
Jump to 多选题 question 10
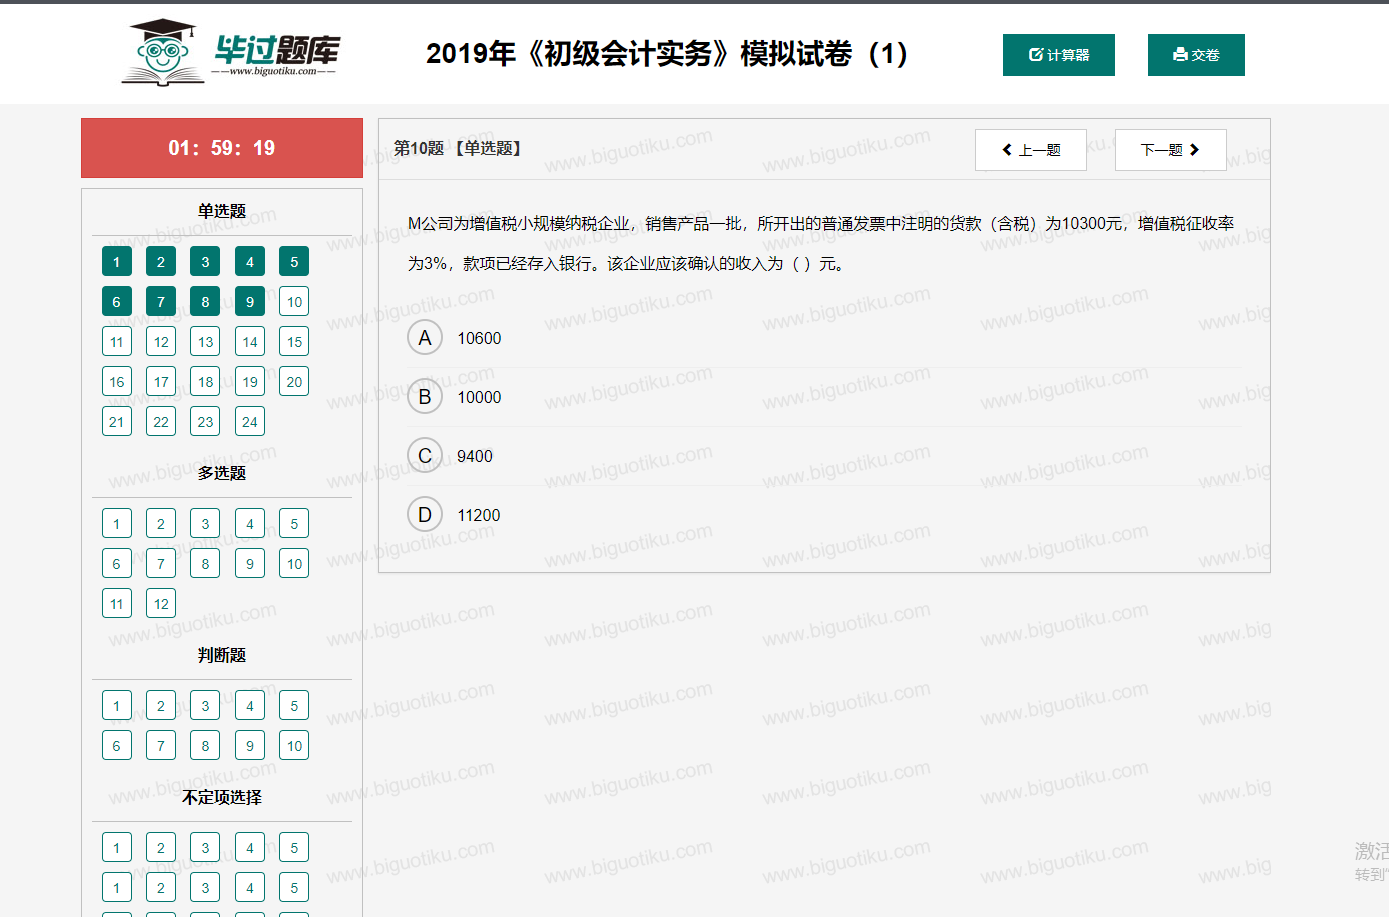point(294,564)
